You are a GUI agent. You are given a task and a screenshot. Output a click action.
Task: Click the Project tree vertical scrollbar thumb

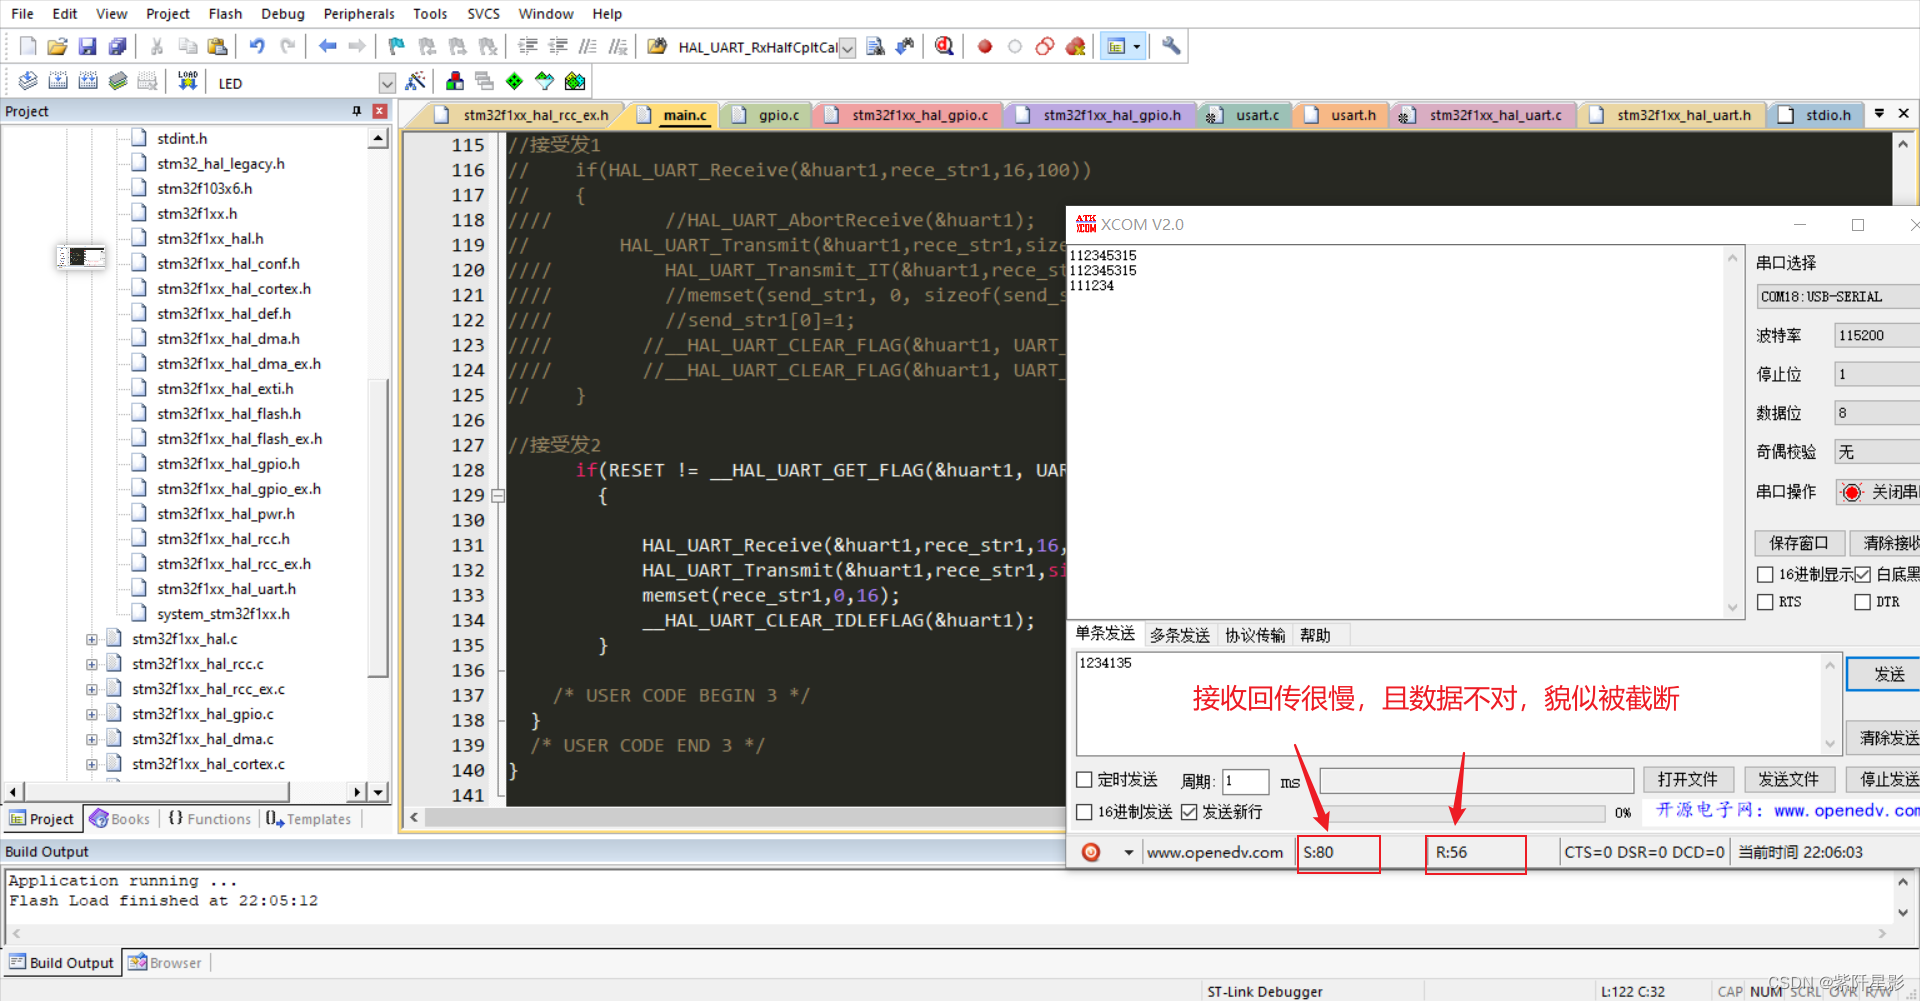pos(378,527)
